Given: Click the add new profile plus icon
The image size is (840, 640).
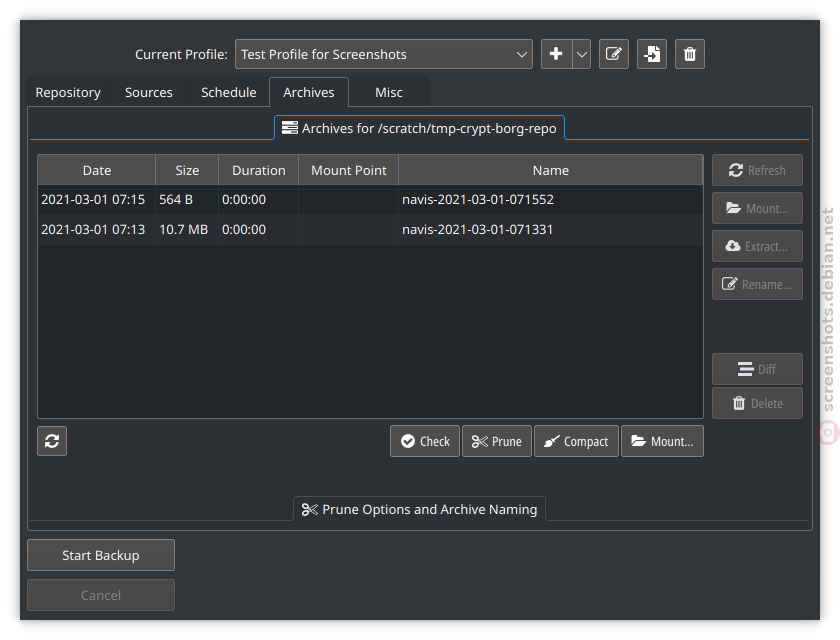Looking at the screenshot, I should [557, 54].
